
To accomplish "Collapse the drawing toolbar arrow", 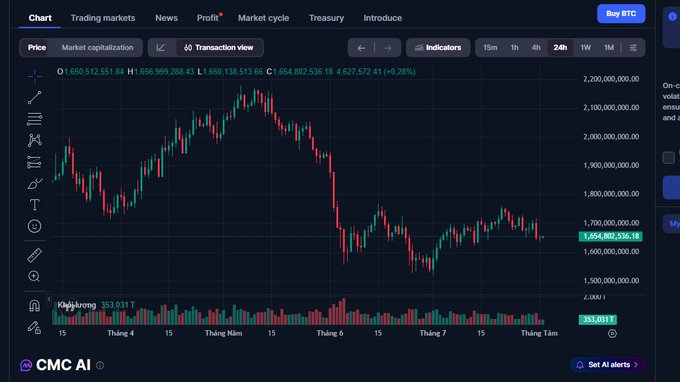I will coord(49,299).
